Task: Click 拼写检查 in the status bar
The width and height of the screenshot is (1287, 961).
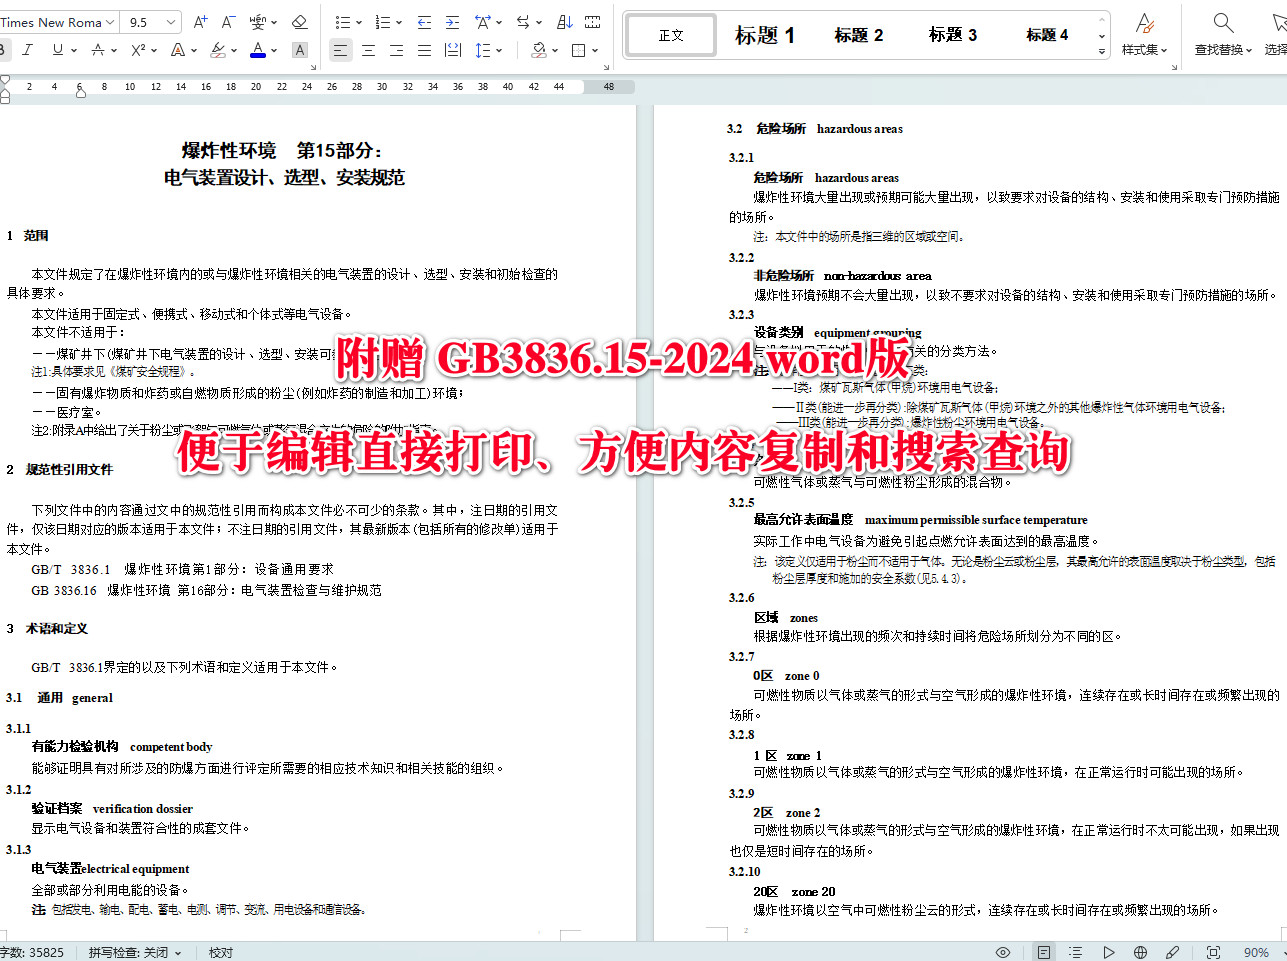Action: click(x=128, y=952)
